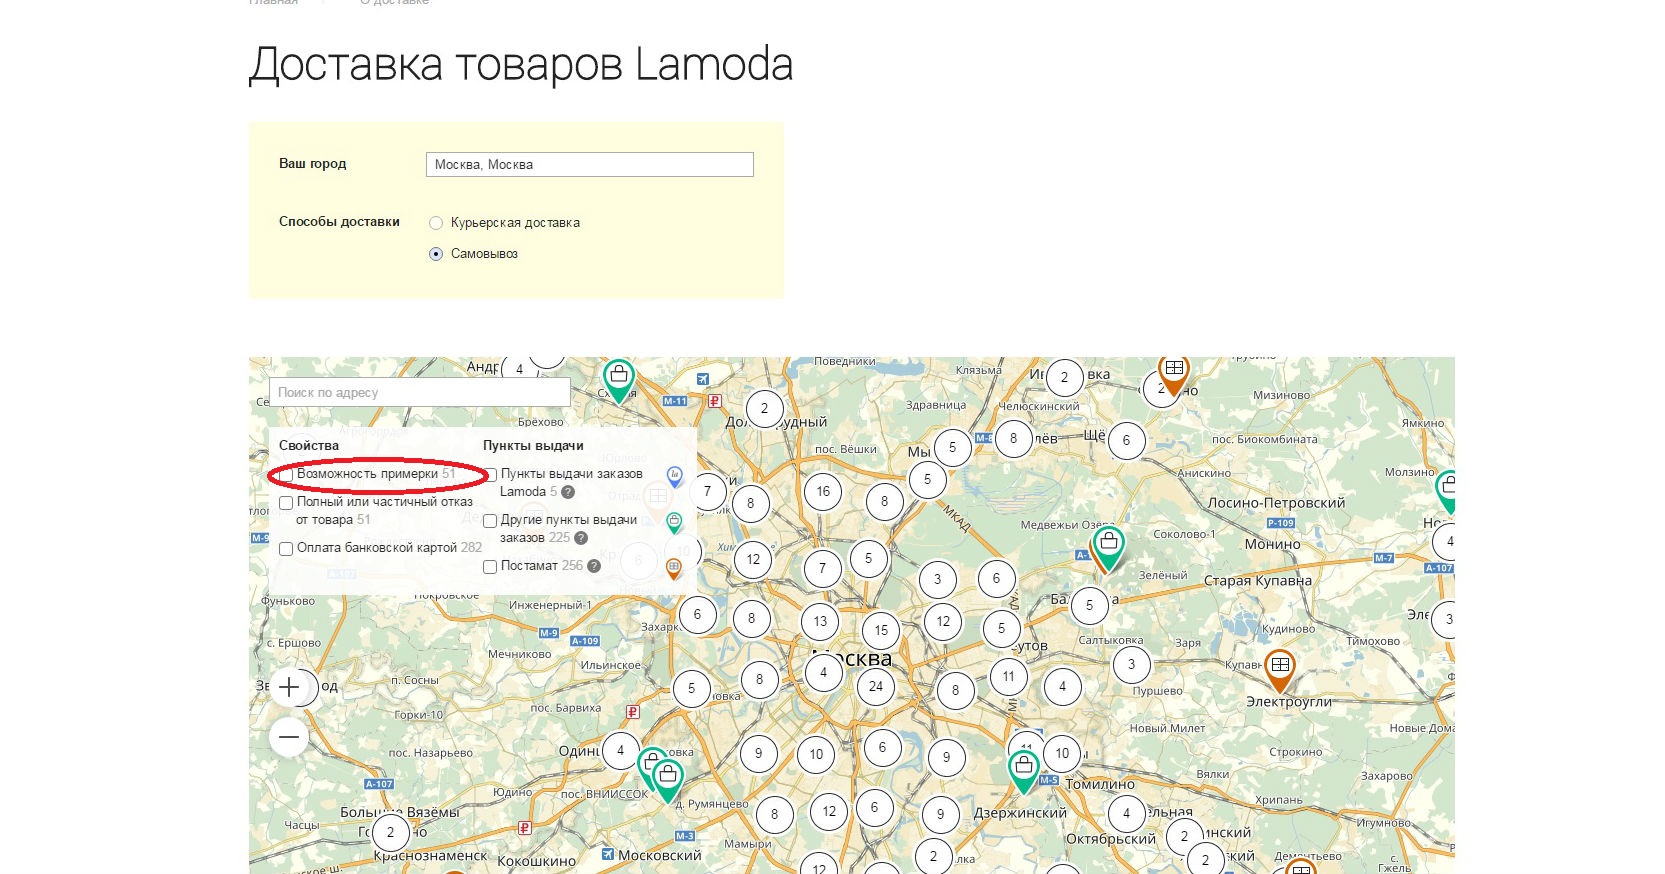
Task: Click Московский label on map
Action: click(659, 856)
